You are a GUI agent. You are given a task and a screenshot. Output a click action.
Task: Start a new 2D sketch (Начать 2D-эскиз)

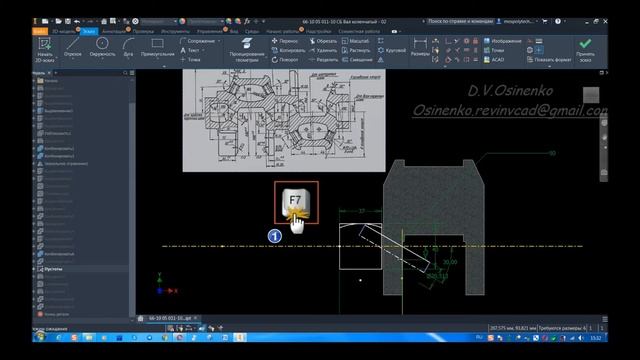pyautogui.click(x=44, y=49)
